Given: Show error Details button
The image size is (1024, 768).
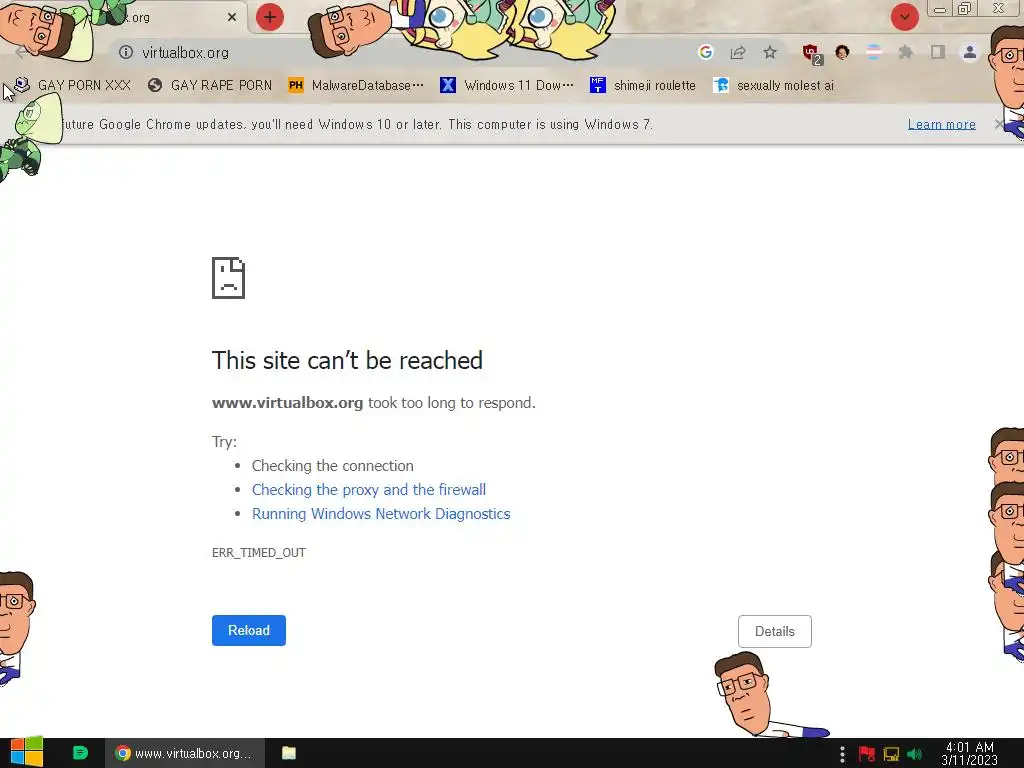Looking at the screenshot, I should [x=775, y=632].
